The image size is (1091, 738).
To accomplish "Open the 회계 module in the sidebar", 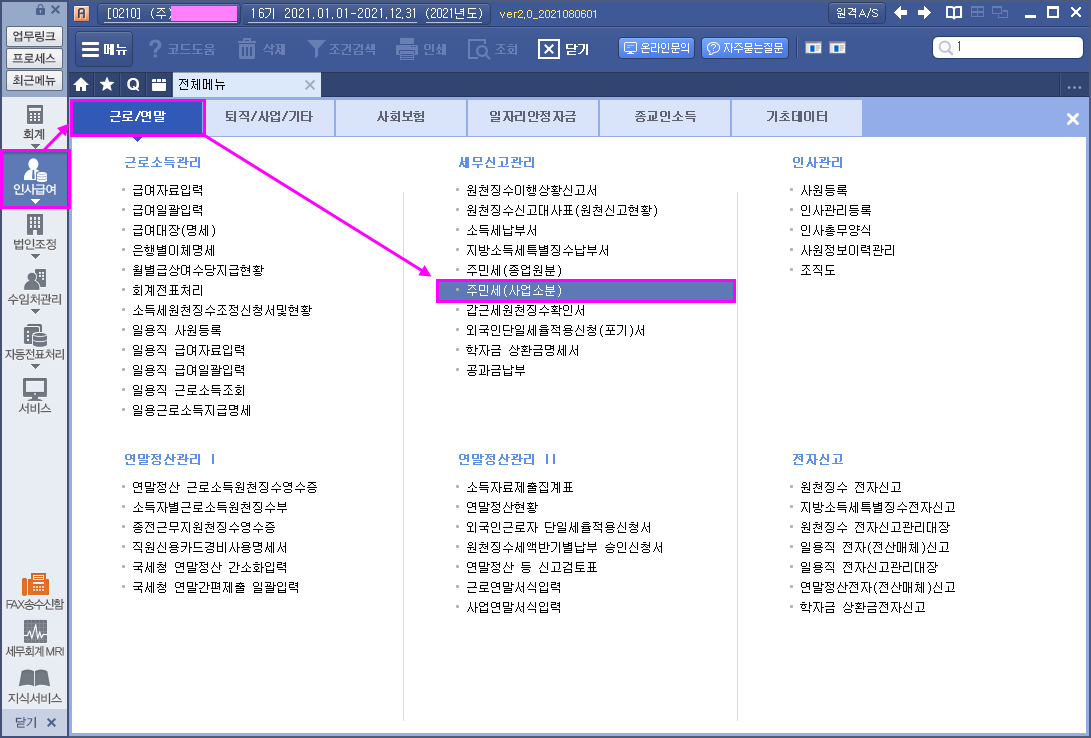I will (35, 122).
